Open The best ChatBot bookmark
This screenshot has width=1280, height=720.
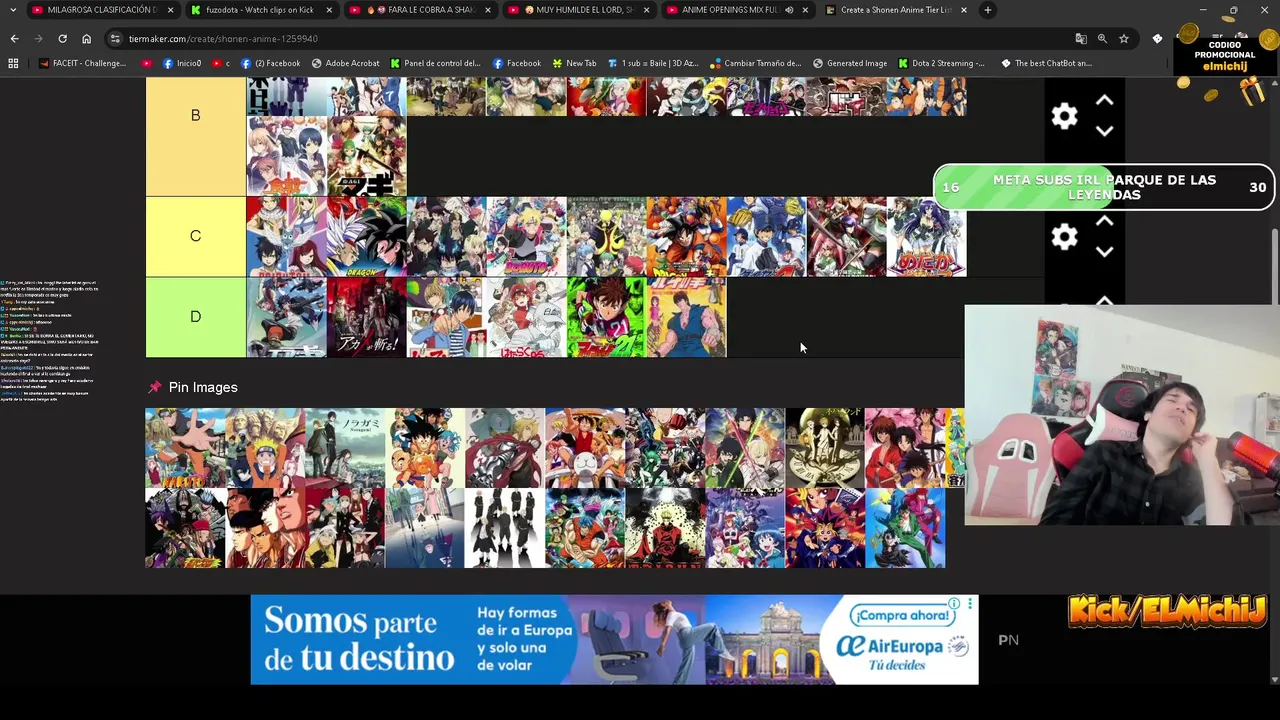tap(1046, 63)
